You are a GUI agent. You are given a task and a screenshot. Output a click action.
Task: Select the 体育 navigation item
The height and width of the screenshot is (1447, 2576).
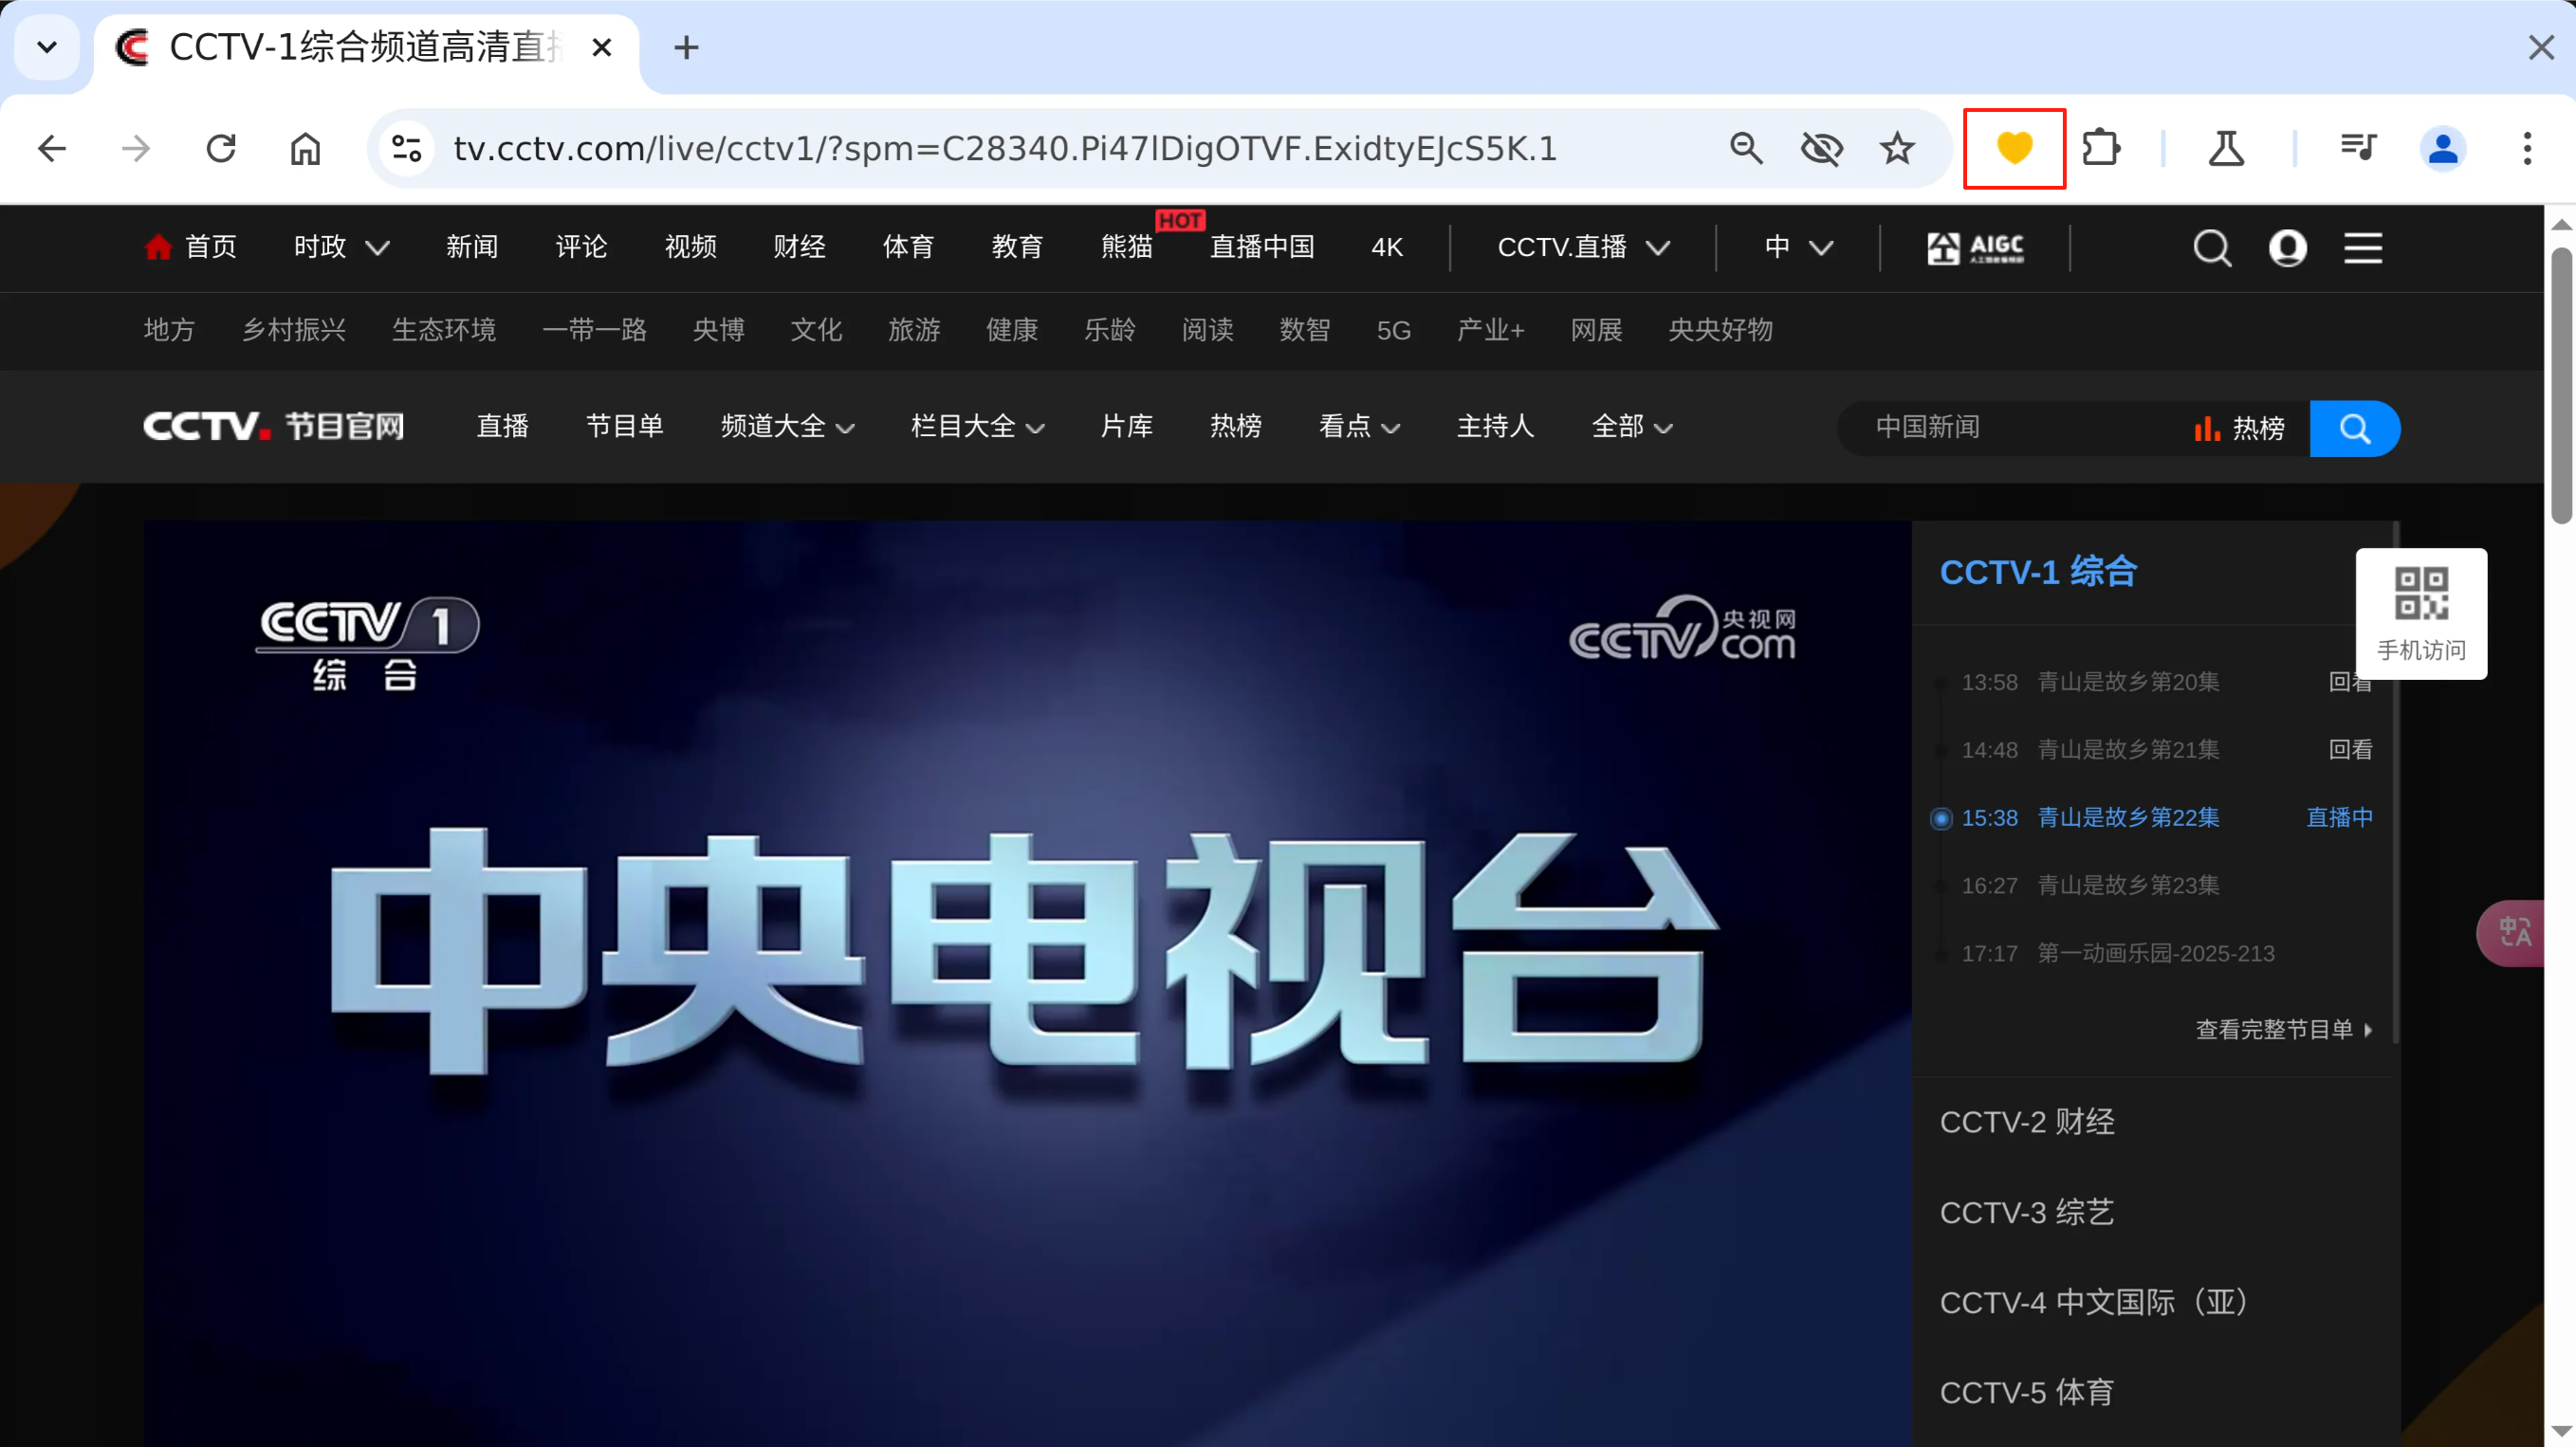point(908,247)
